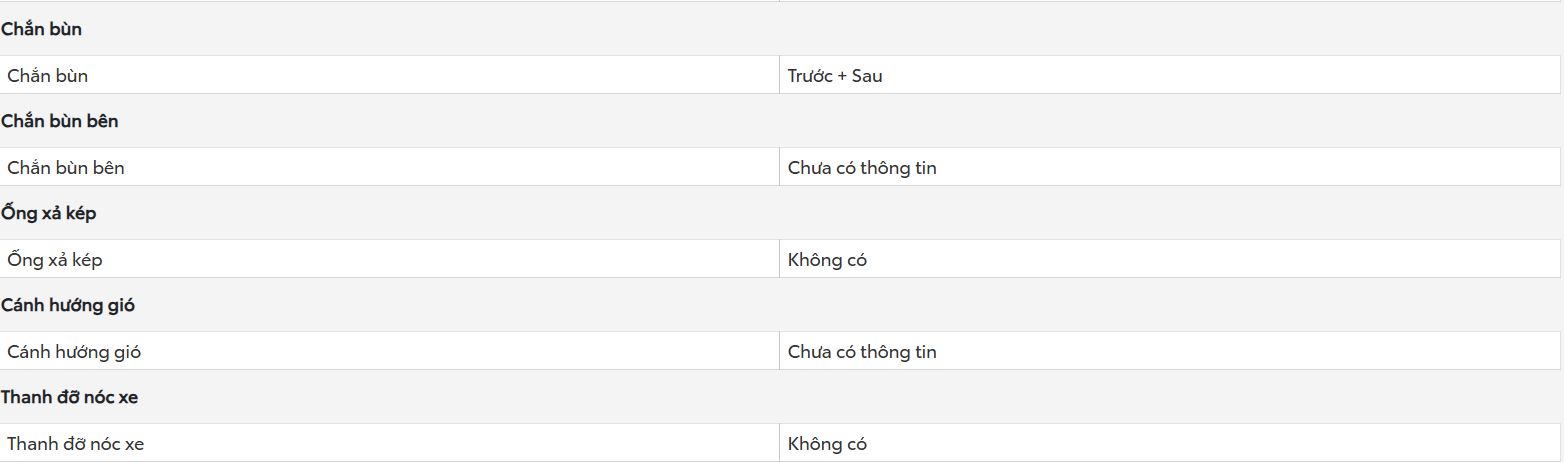Click the word Sau in Chắn bùn value
The image size is (1564, 462).
867,76
